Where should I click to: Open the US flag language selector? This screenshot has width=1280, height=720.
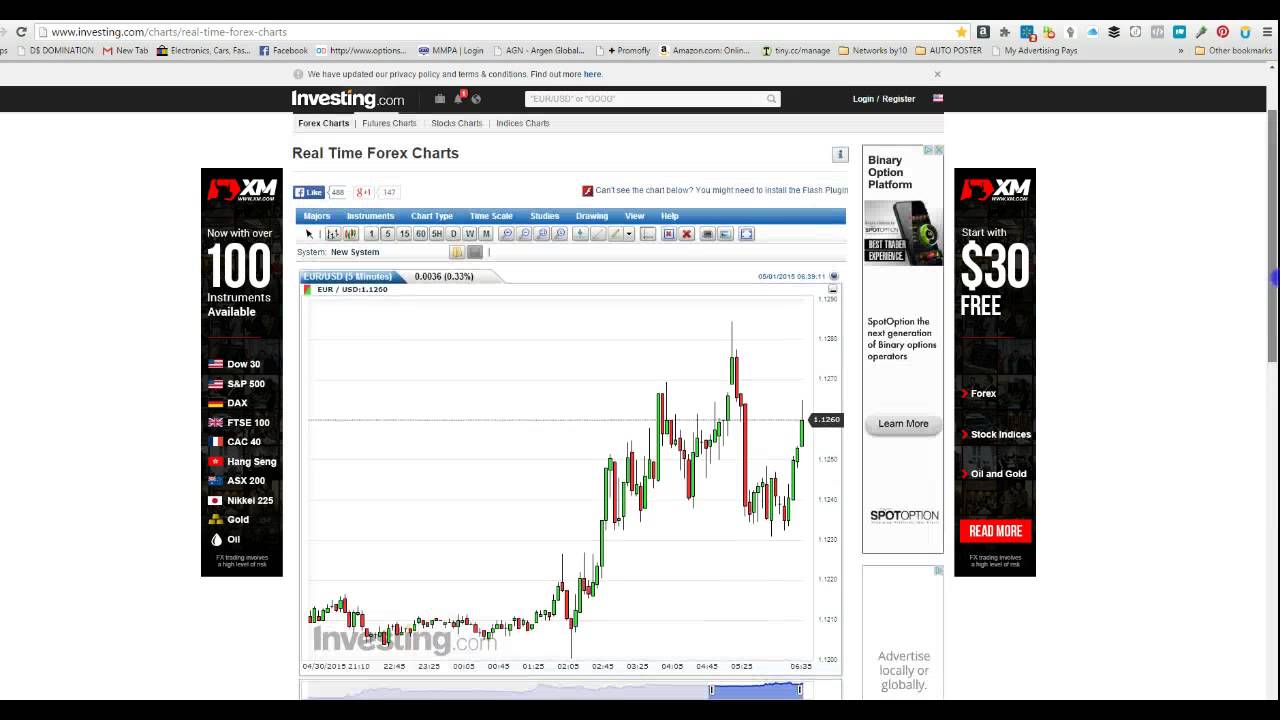[x=938, y=98]
